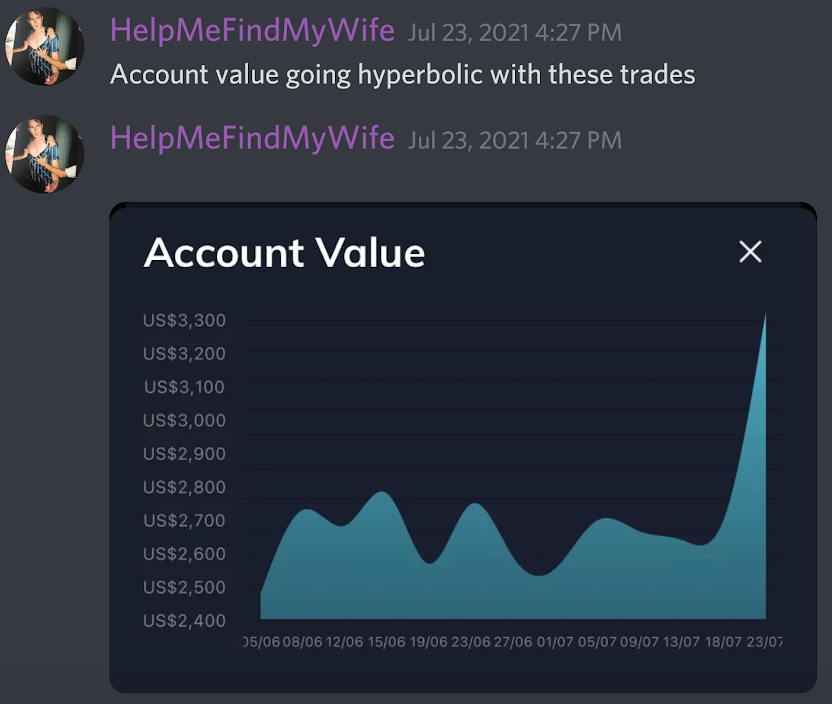Viewport: 832px width, 704px height.
Task: Select the 18/07 date marker
Action: (x=723, y=642)
